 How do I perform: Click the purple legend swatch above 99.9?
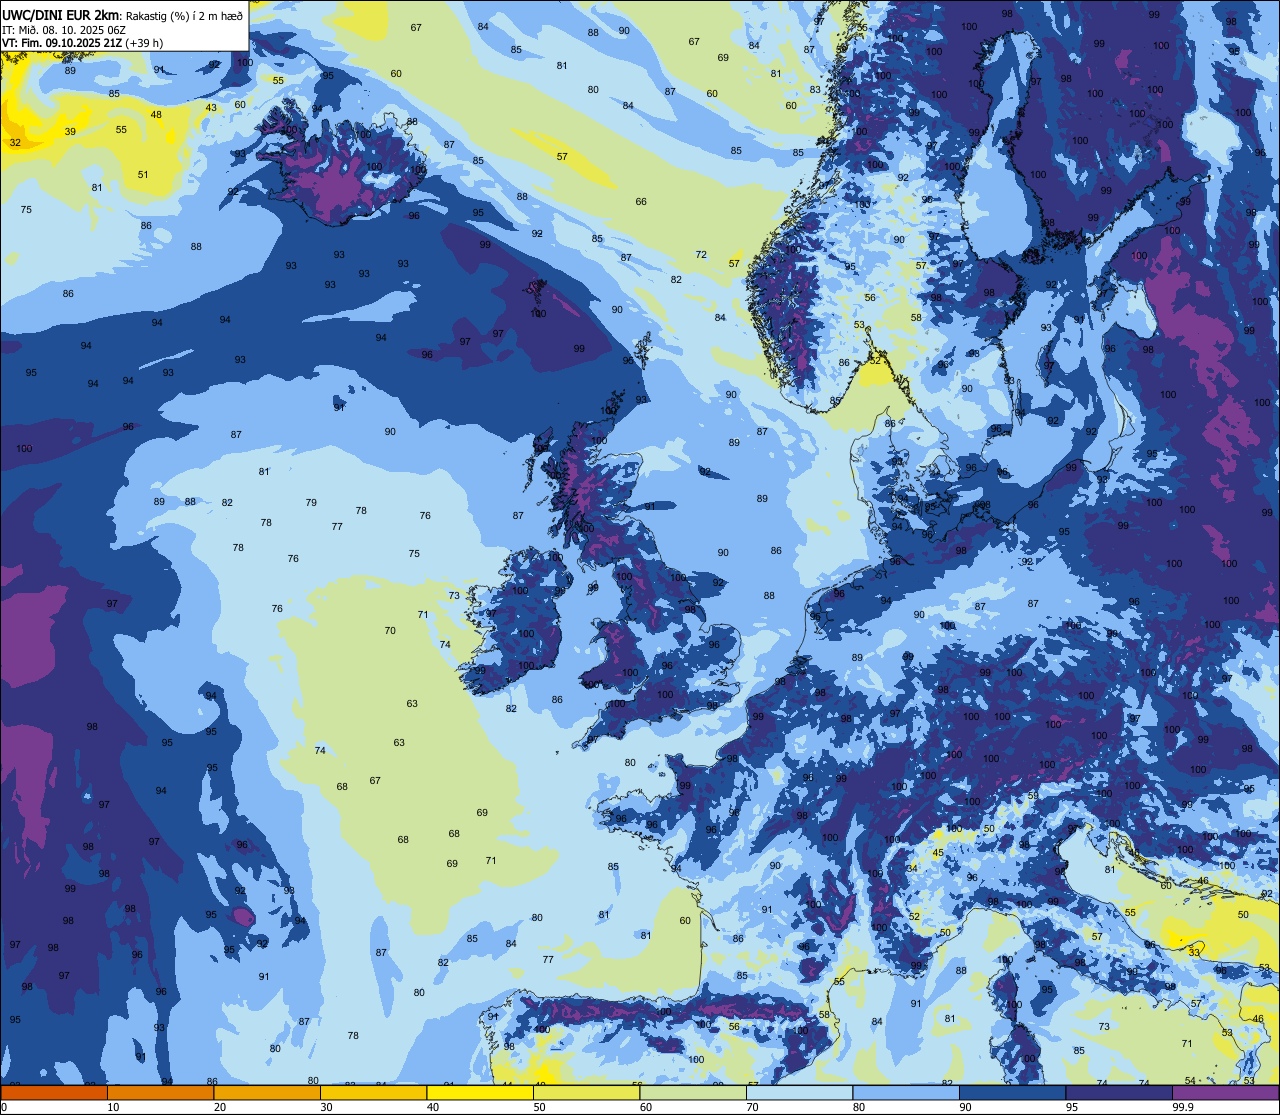point(1227,1092)
